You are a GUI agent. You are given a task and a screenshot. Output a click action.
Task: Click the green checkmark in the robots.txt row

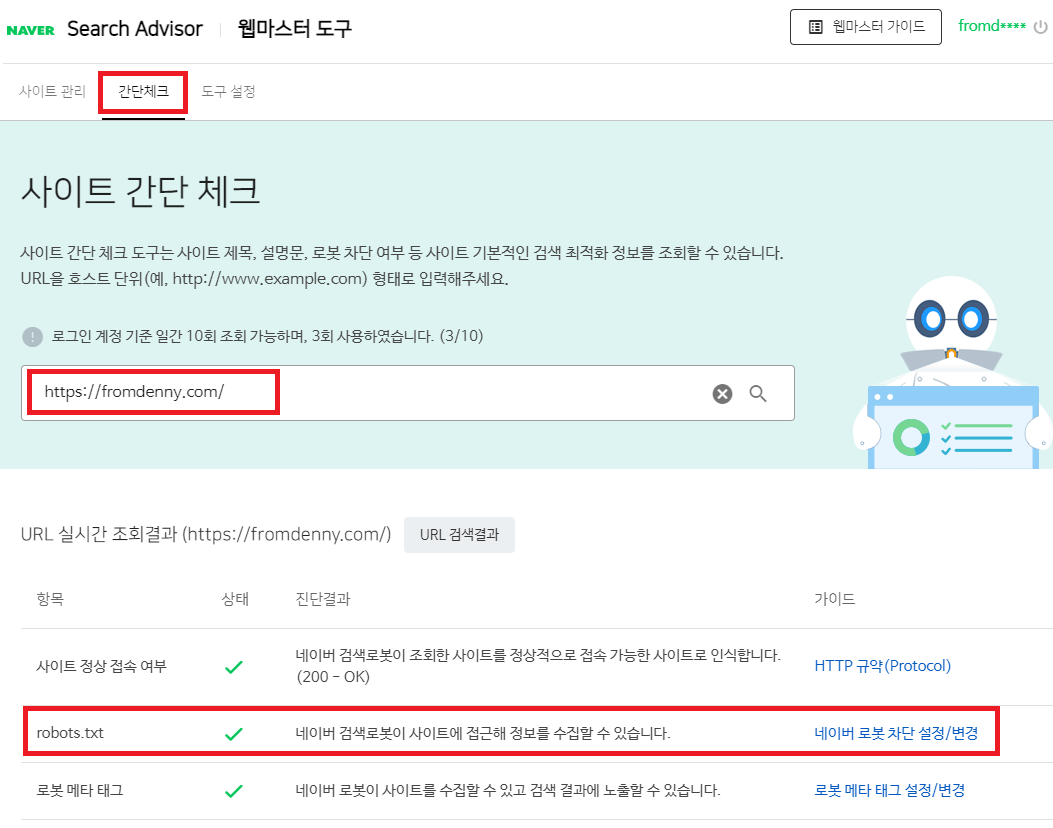click(x=233, y=731)
